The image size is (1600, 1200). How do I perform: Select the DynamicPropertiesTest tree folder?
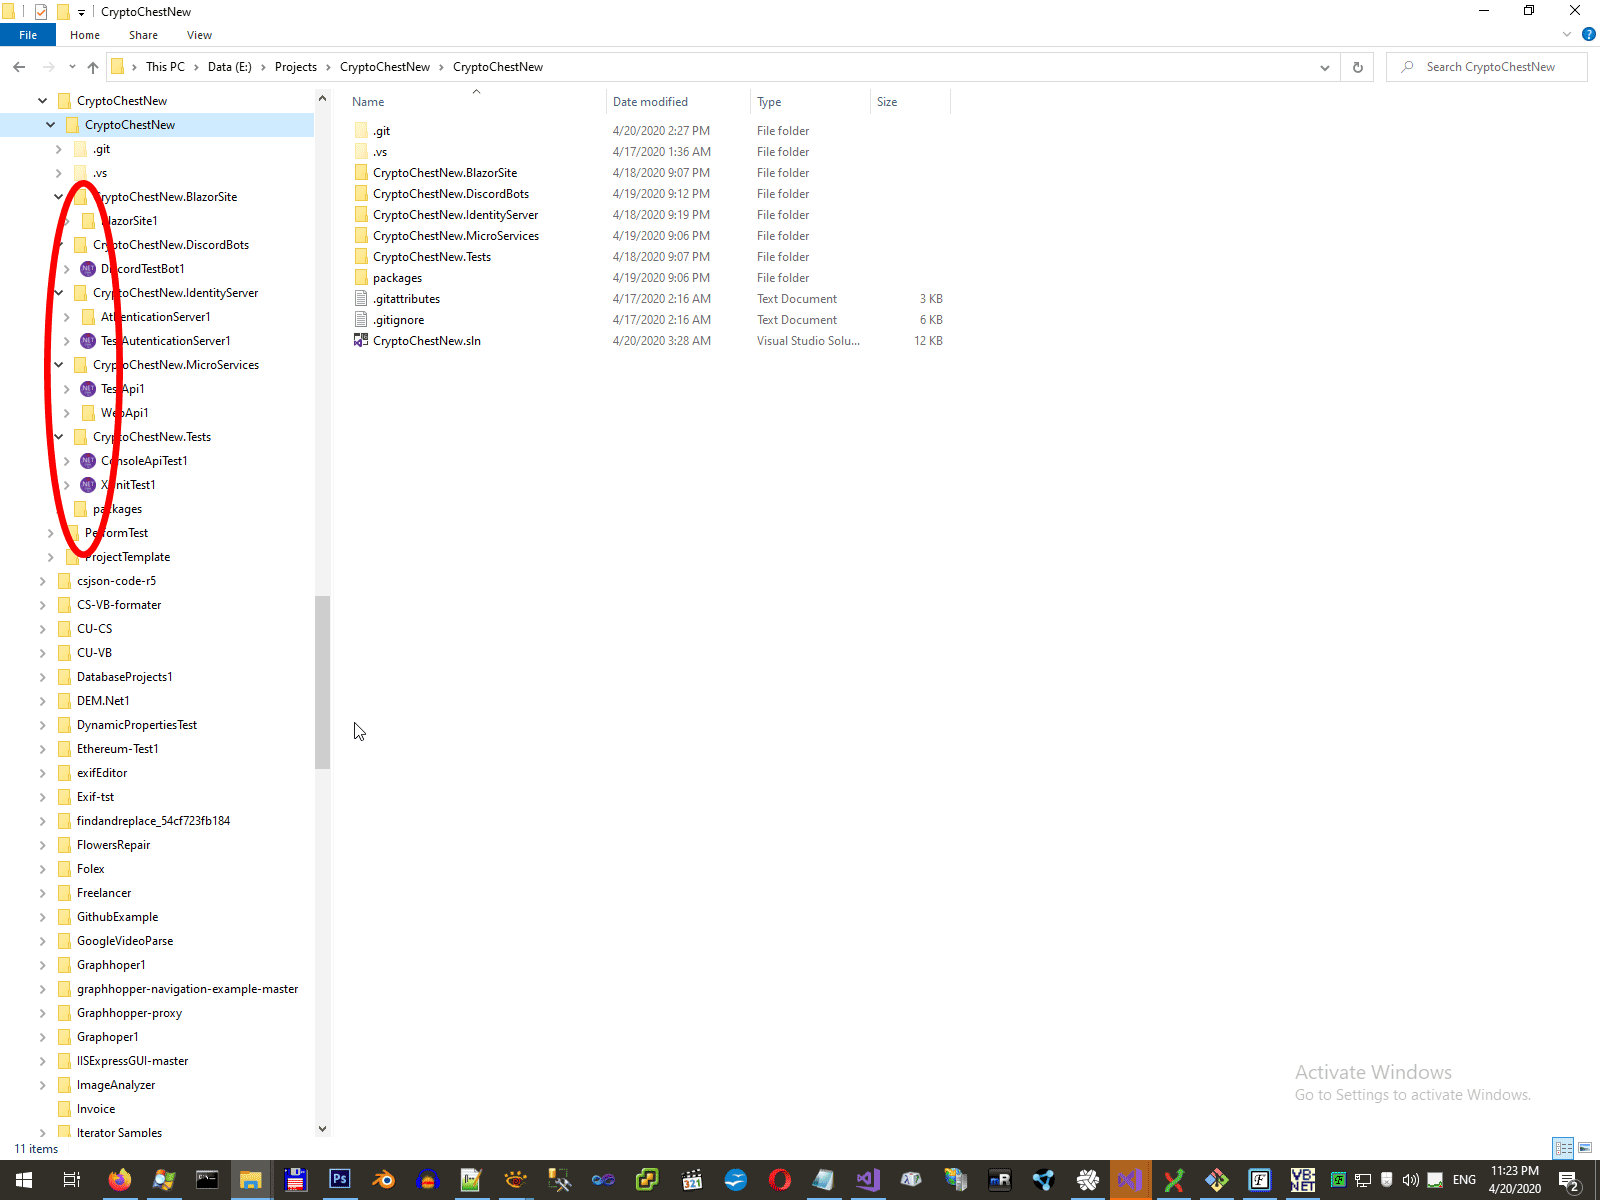pyautogui.click(x=137, y=725)
